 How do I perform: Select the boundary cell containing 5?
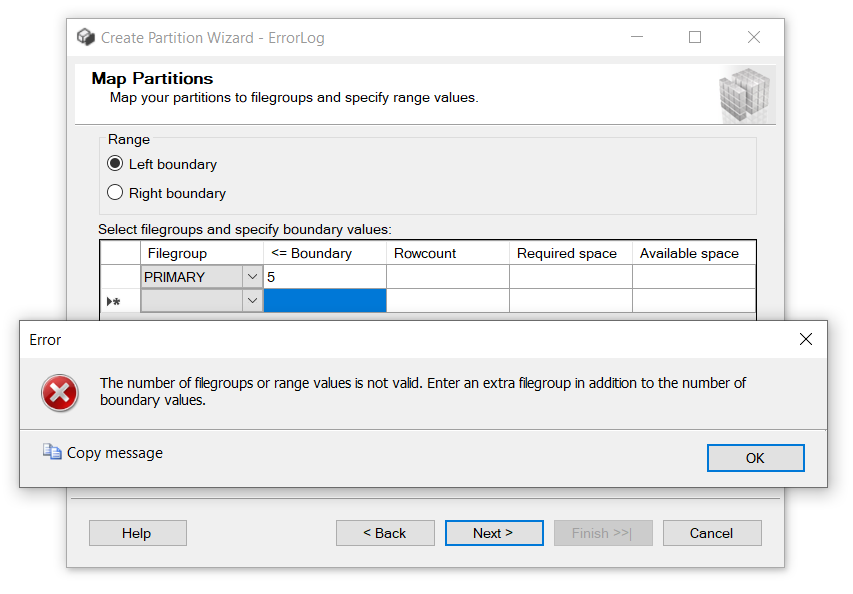pos(324,276)
